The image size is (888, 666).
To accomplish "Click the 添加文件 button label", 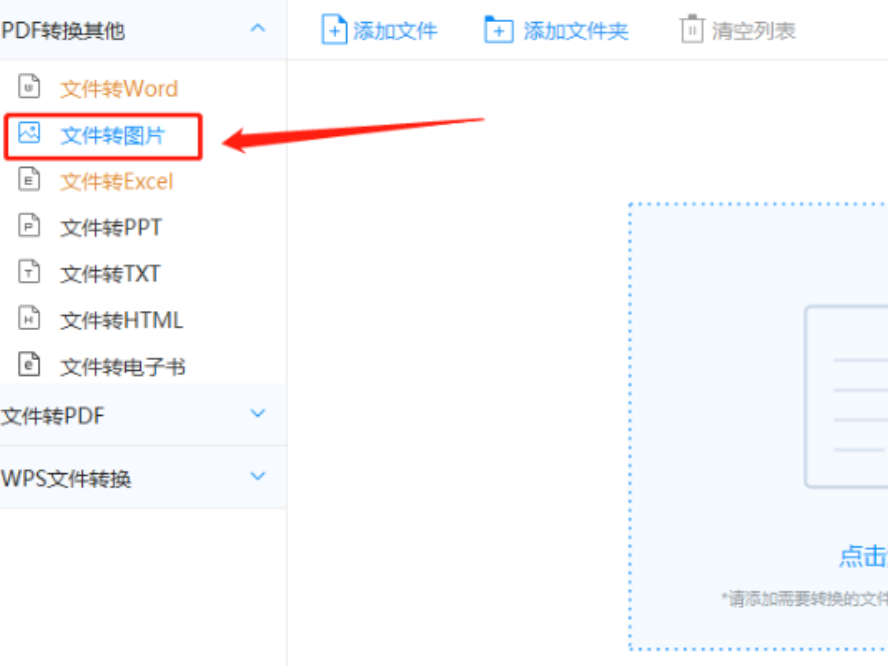I will (x=395, y=31).
